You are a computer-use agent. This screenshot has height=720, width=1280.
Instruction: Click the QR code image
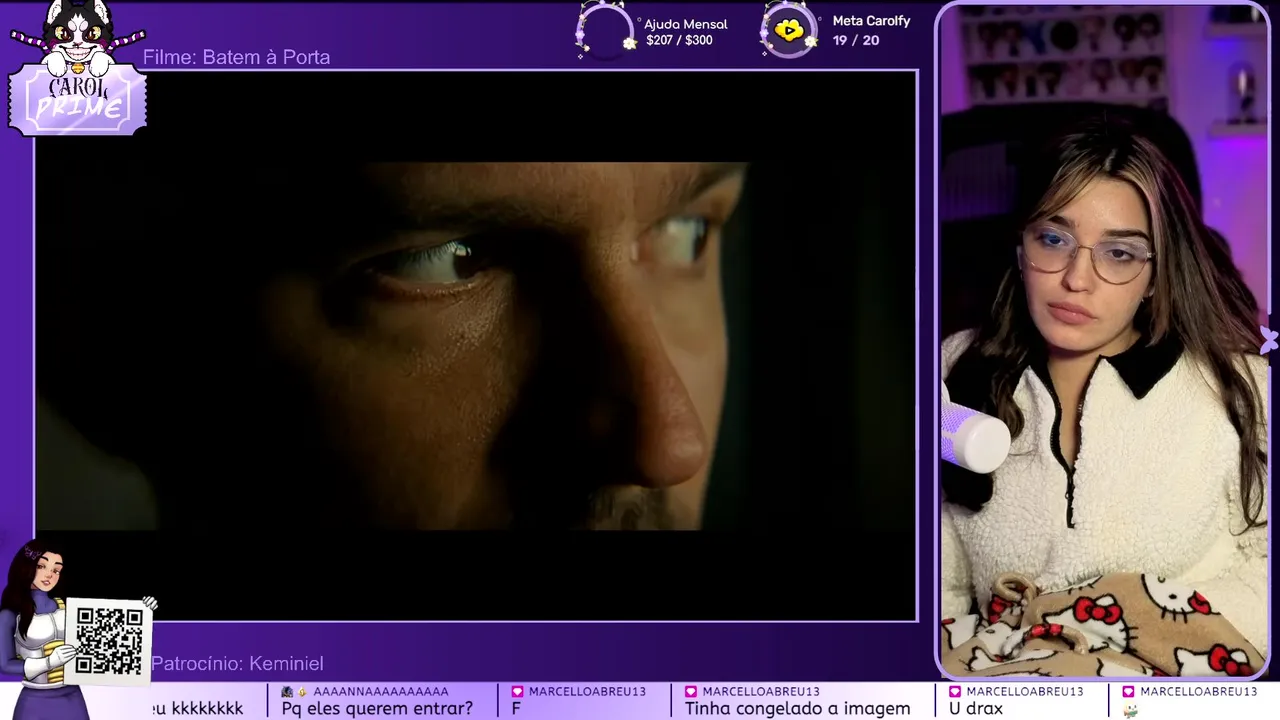pos(108,640)
